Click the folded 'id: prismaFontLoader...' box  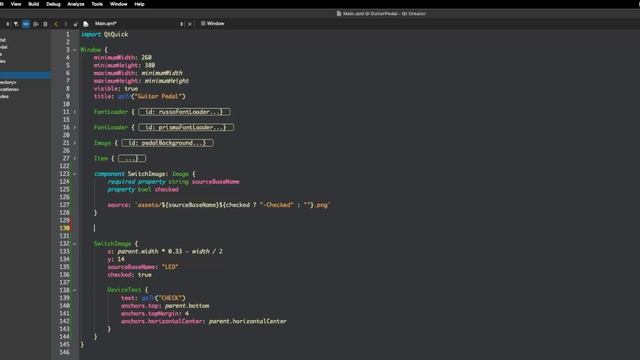[x=186, y=127]
